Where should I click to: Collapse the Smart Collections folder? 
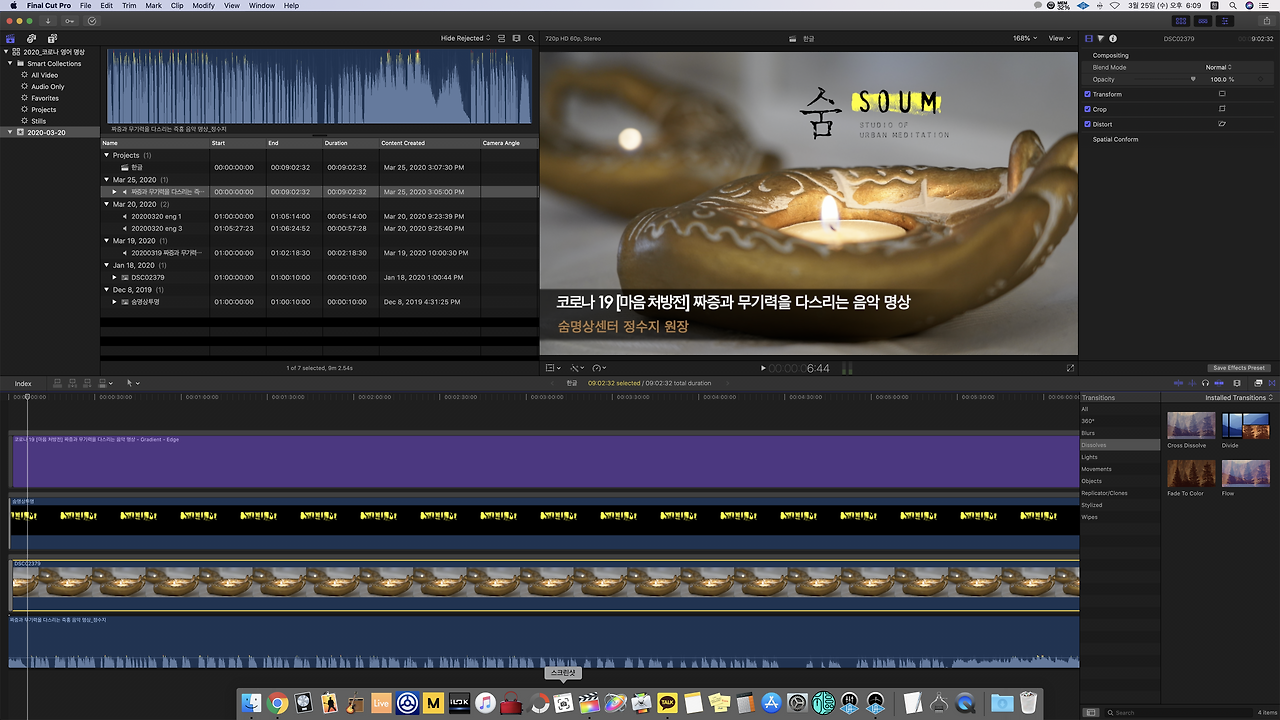point(10,63)
